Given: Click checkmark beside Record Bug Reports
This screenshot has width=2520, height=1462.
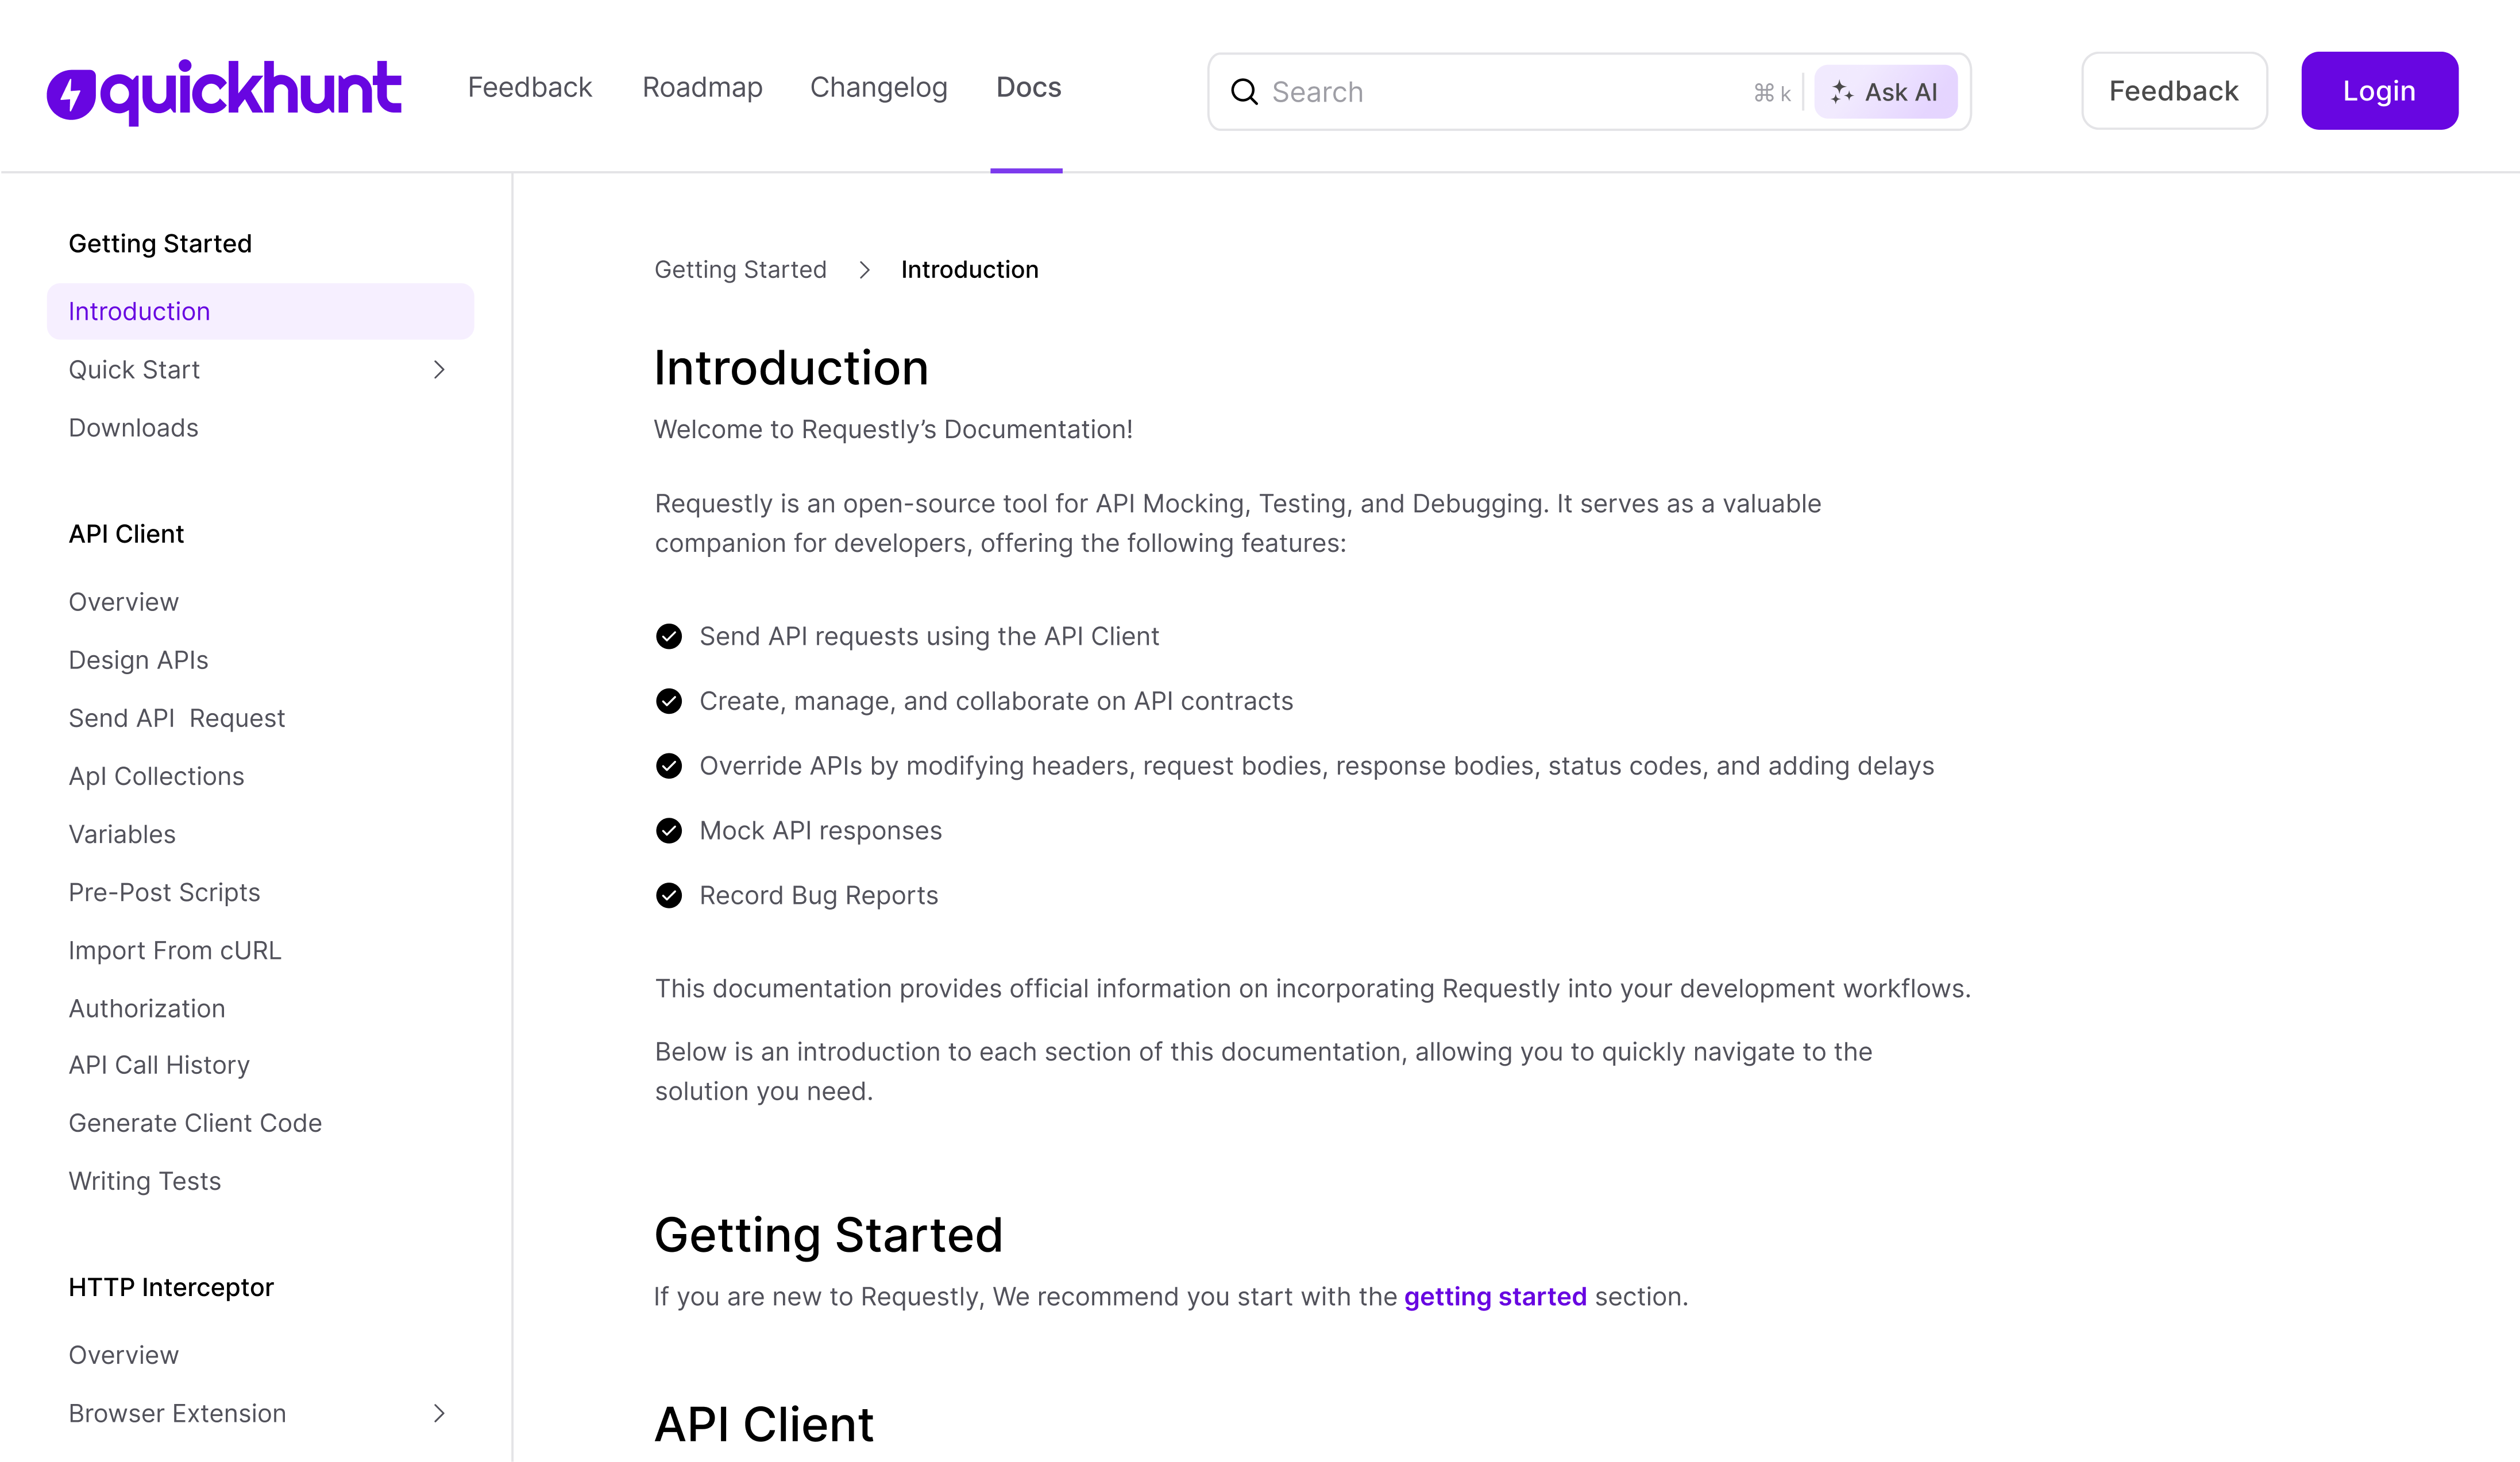Looking at the screenshot, I should pos(669,896).
